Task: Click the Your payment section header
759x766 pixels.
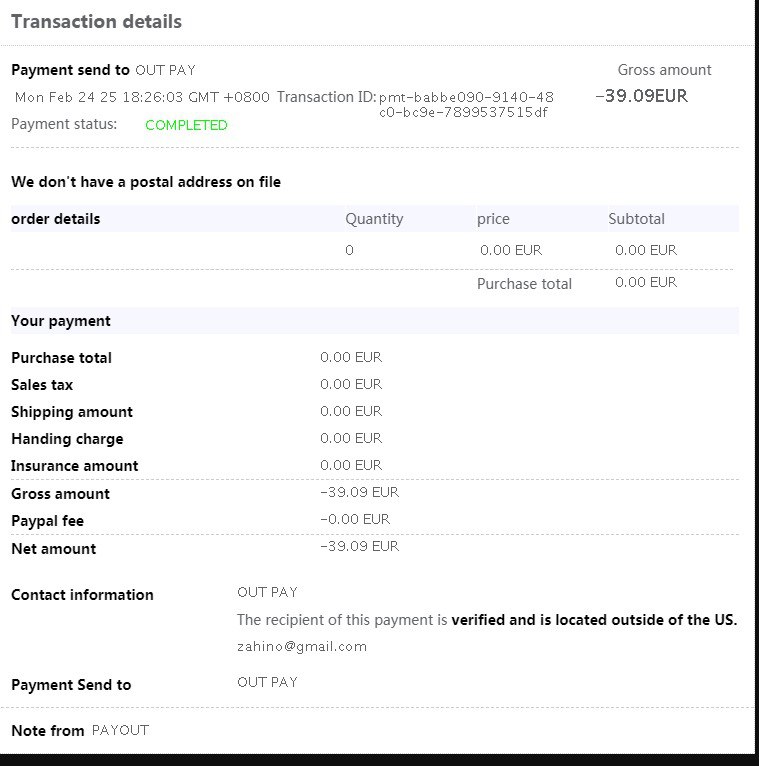Action: (x=61, y=321)
